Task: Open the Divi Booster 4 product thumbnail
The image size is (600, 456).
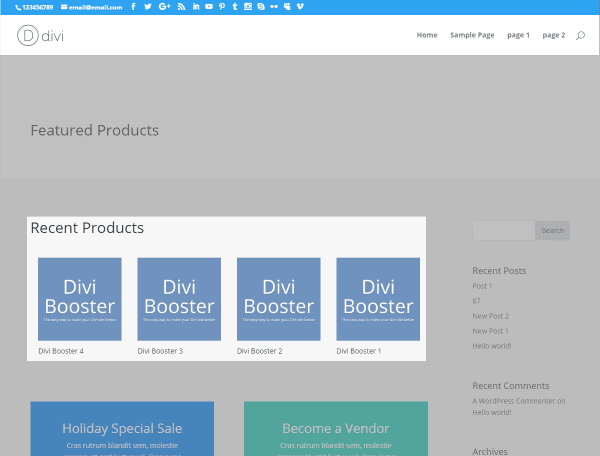Action: [x=79, y=299]
